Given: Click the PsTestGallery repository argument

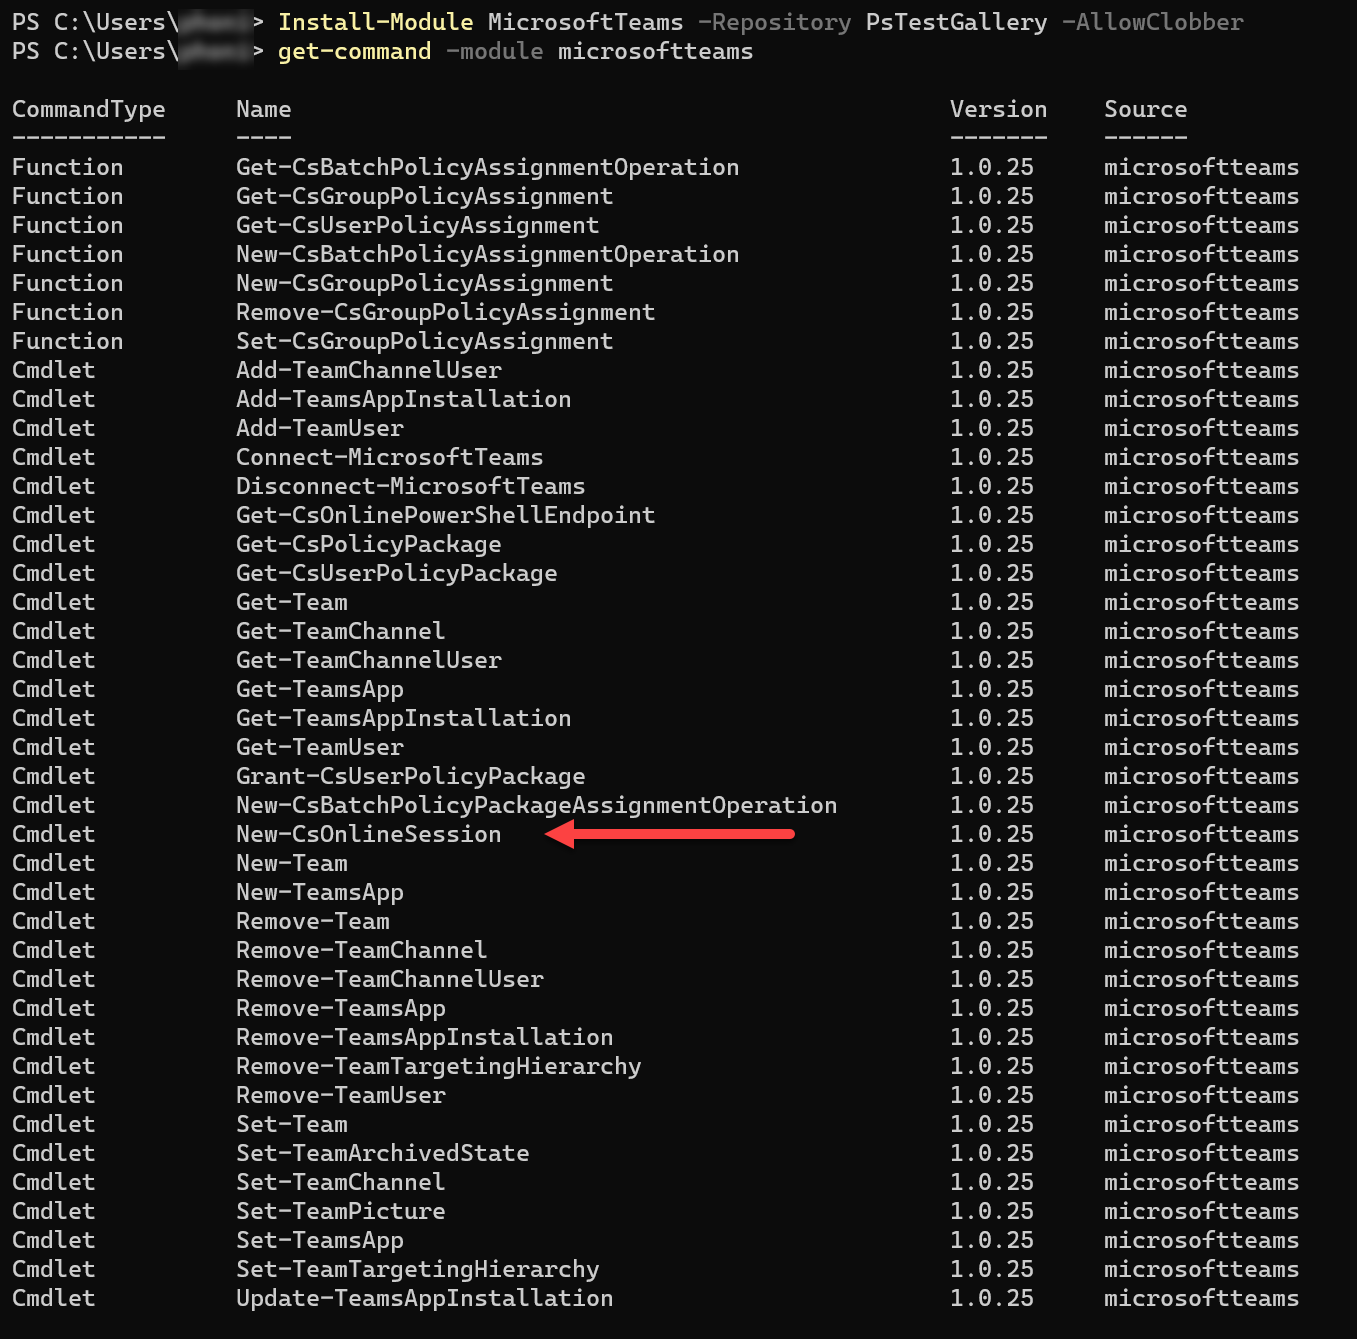Looking at the screenshot, I should [x=957, y=22].
